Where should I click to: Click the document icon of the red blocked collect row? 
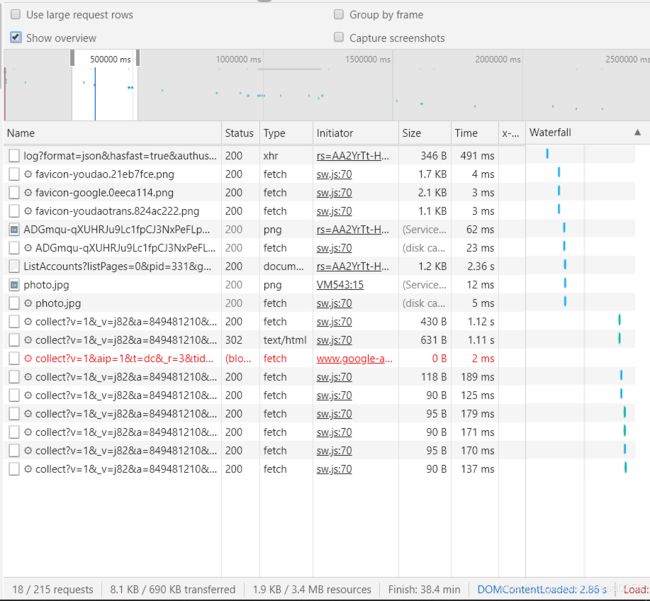coord(14,359)
